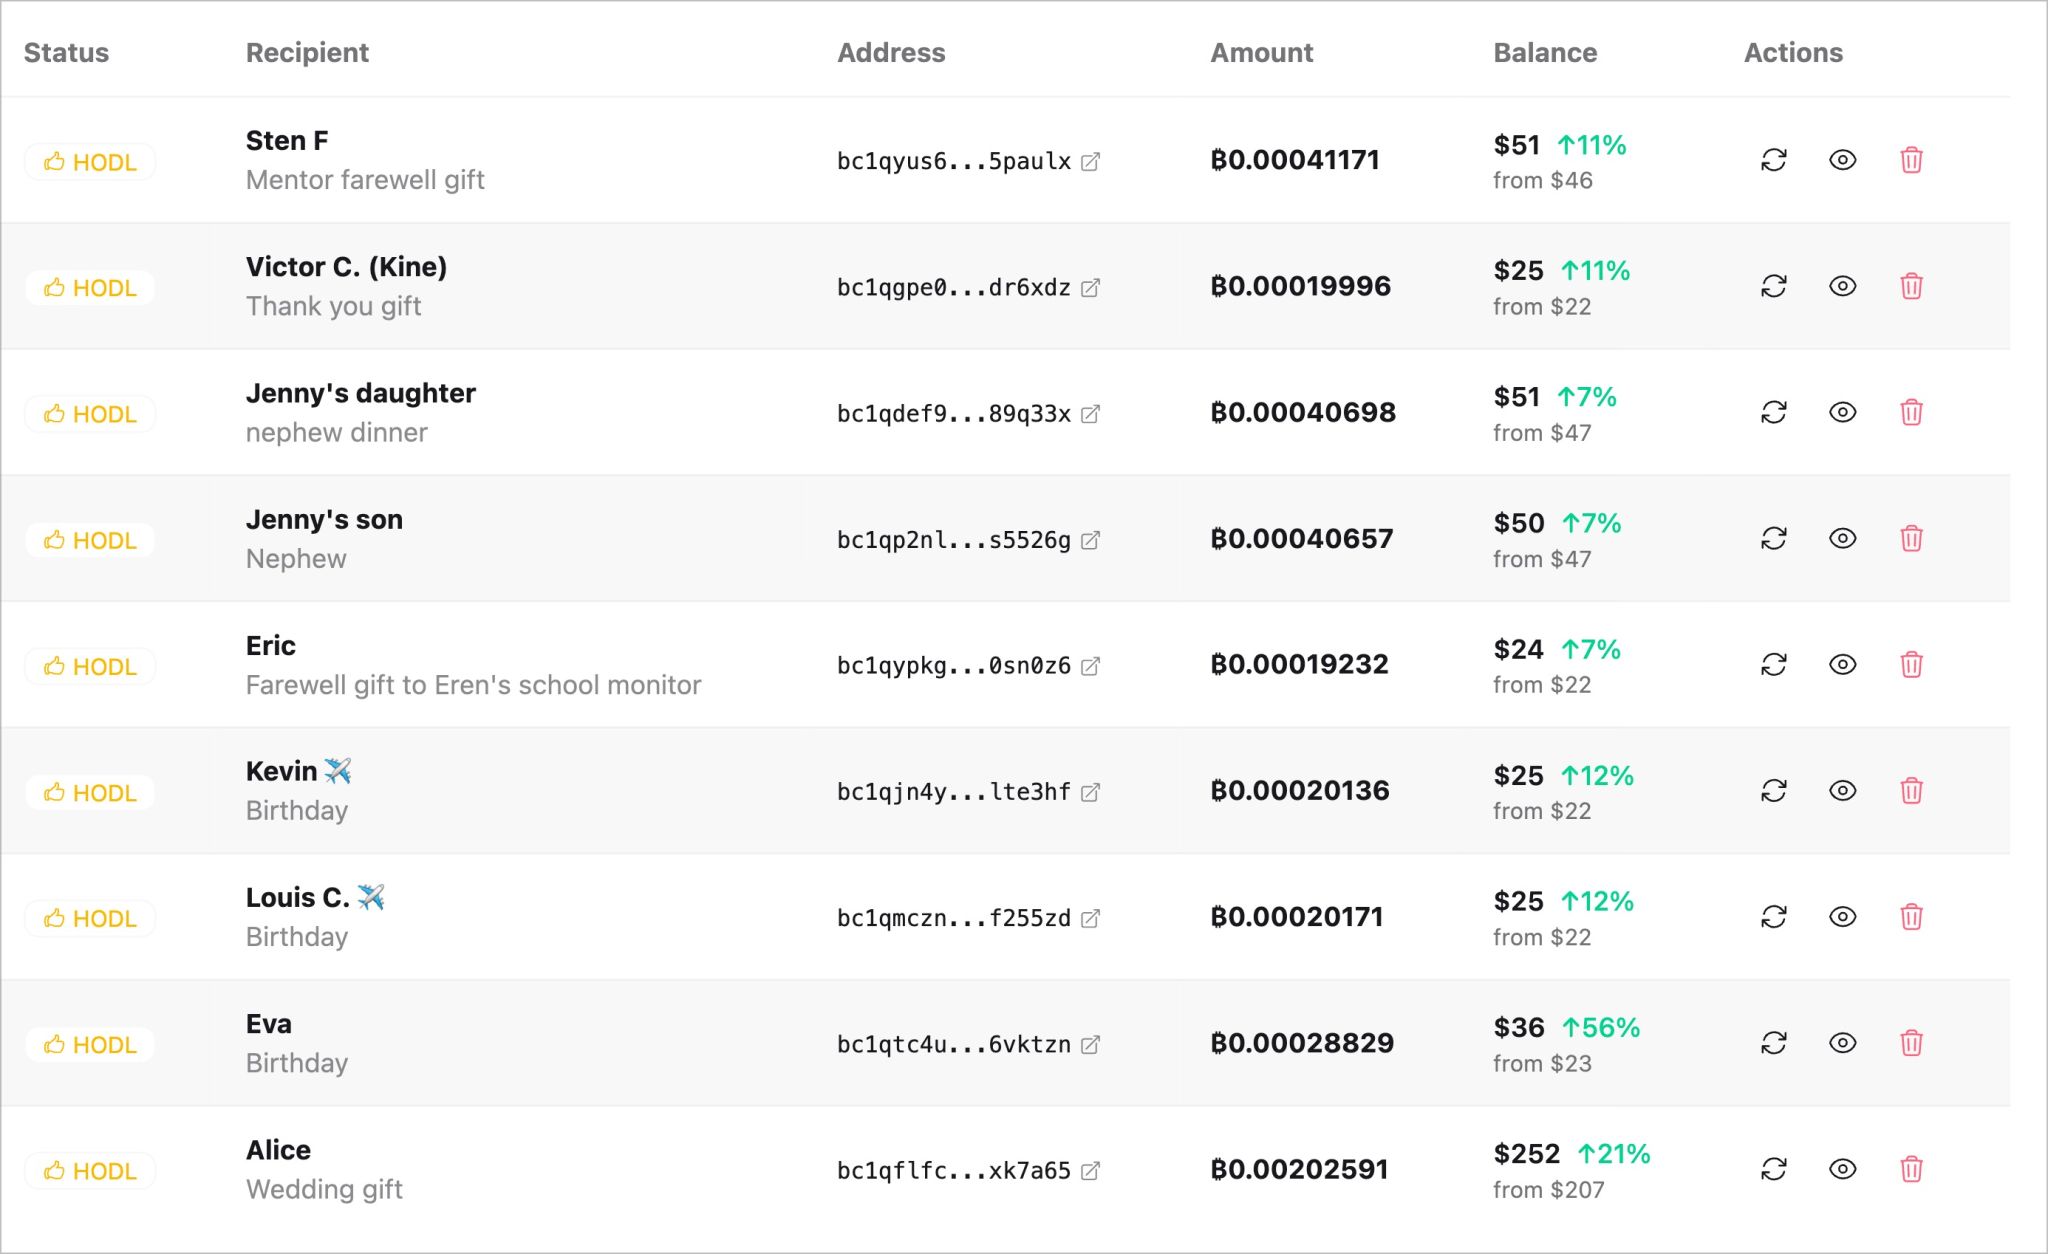Delete the Jenny's son gift
Viewport: 2048px width, 1254px height.
tap(1911, 539)
